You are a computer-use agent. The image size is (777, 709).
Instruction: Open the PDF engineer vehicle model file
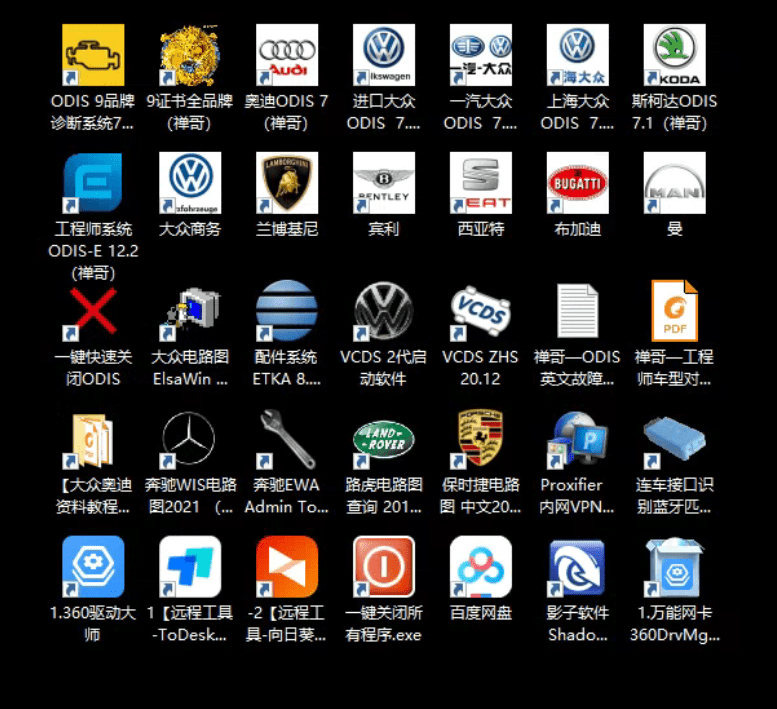pos(674,312)
